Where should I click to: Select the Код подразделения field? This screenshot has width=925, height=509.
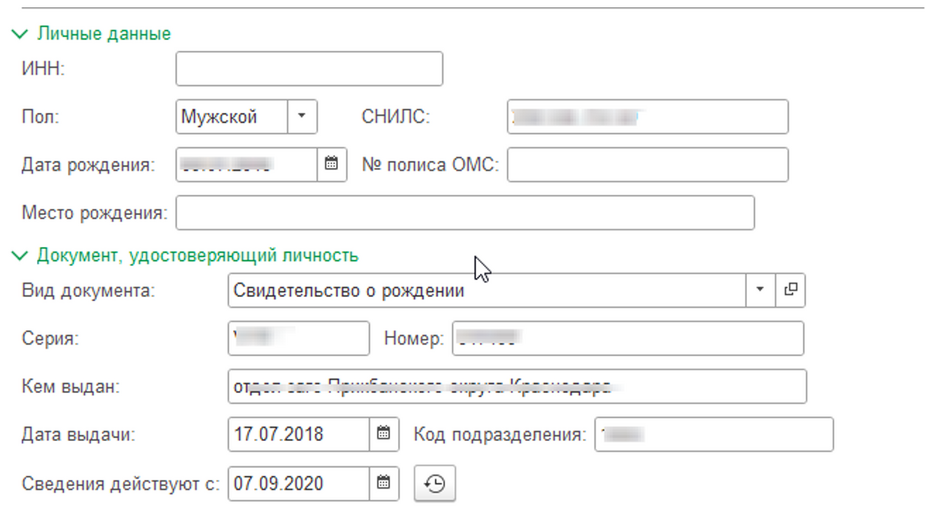pyautogui.click(x=713, y=435)
